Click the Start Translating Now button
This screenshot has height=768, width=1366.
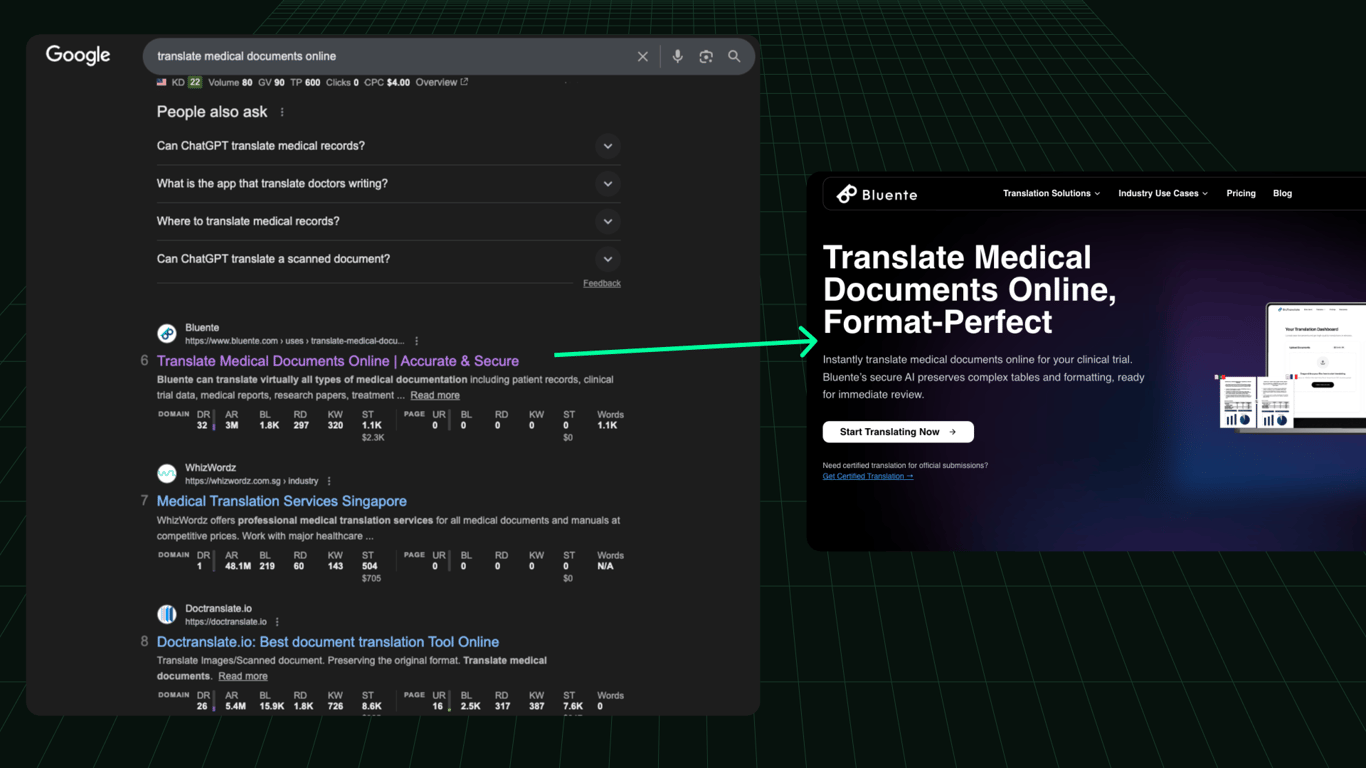pos(898,432)
